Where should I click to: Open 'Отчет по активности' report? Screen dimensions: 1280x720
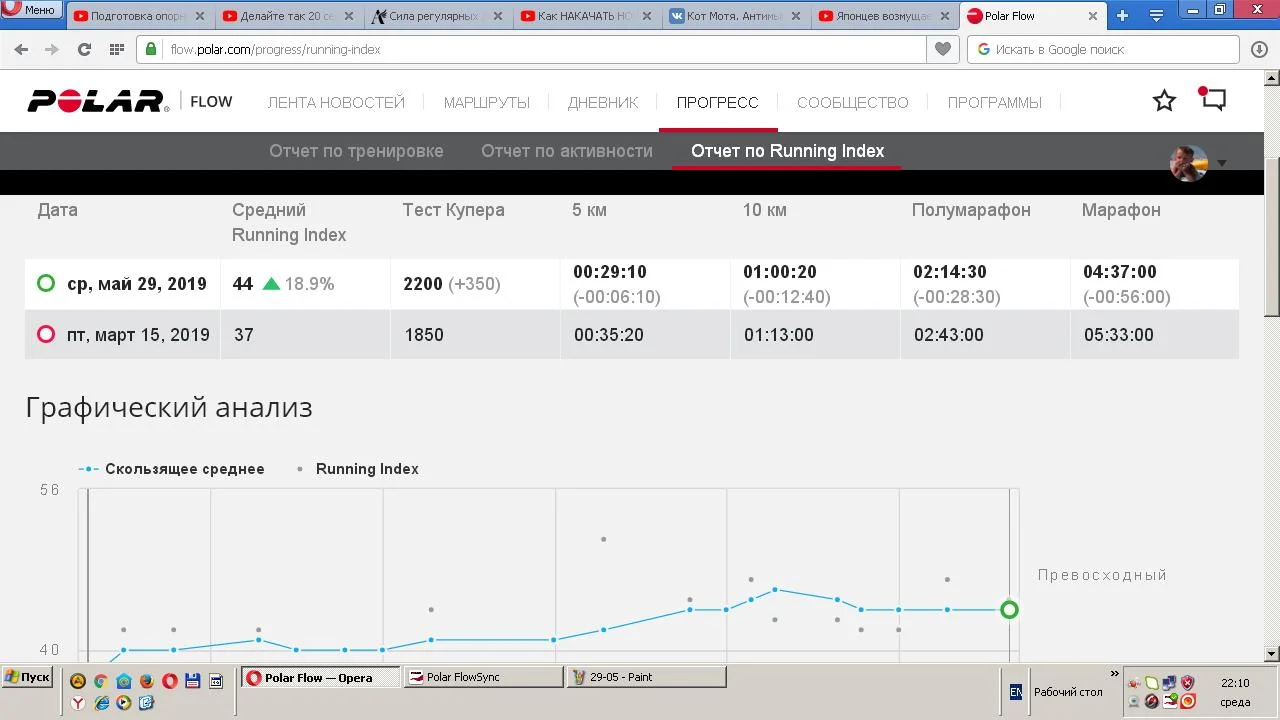coord(567,151)
